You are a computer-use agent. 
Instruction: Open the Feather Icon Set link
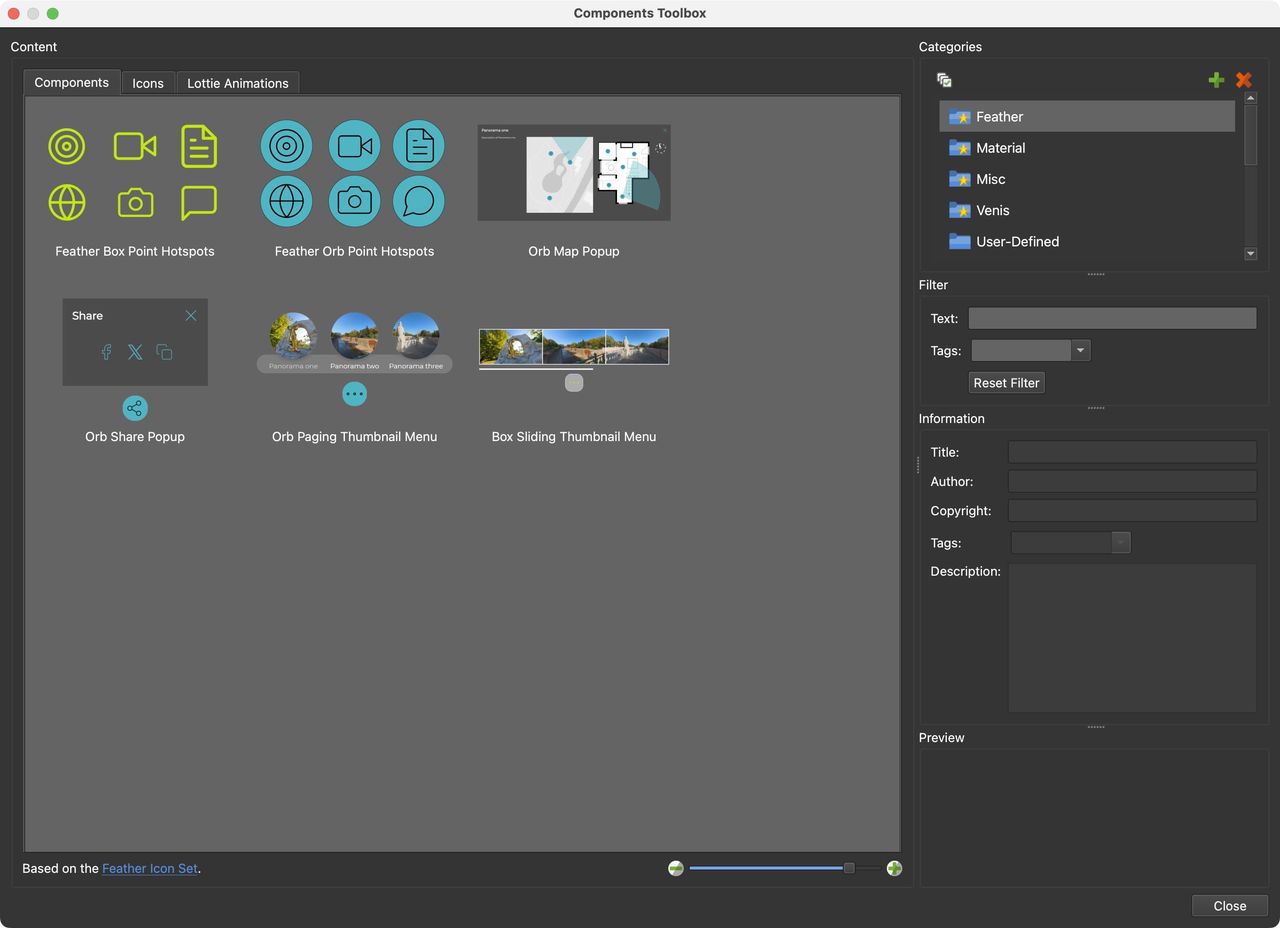[x=150, y=868]
